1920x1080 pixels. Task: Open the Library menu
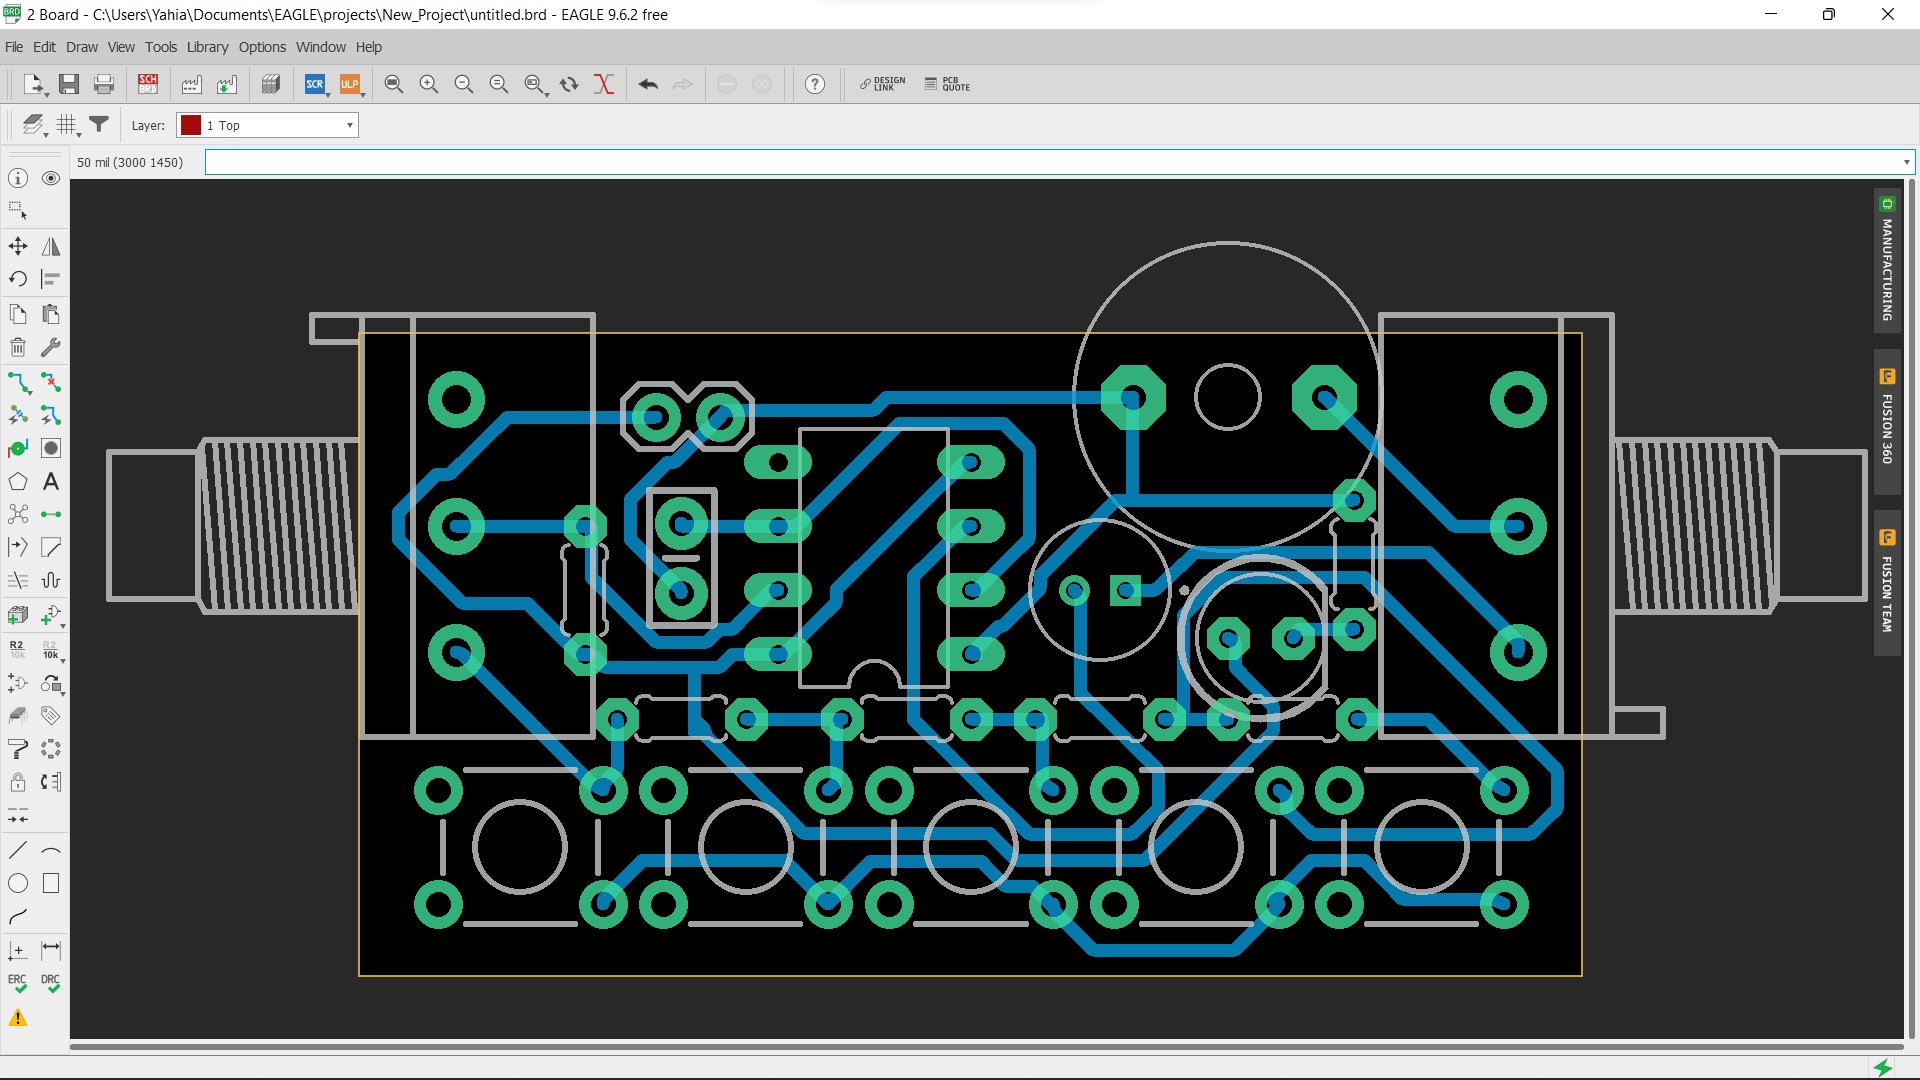(207, 47)
